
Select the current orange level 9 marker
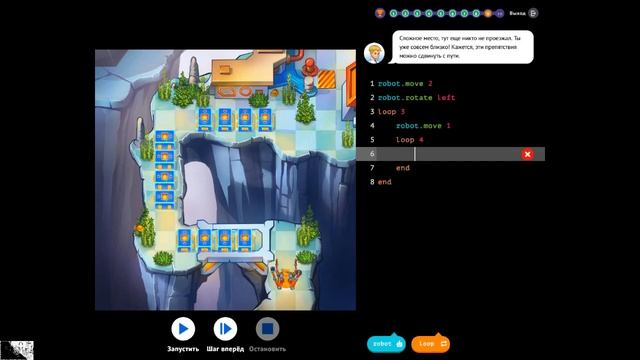488,13
